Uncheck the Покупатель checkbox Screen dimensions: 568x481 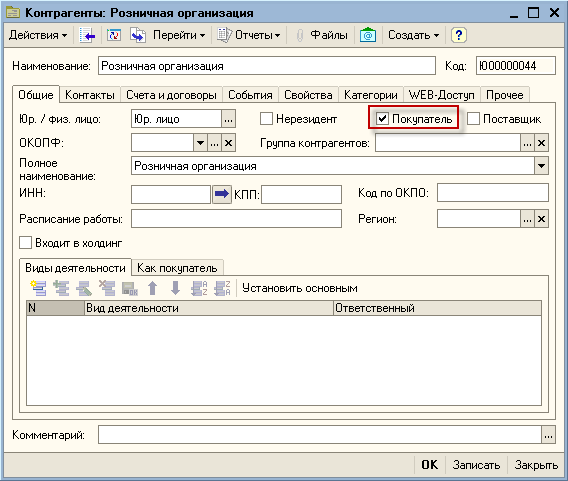click(382, 118)
